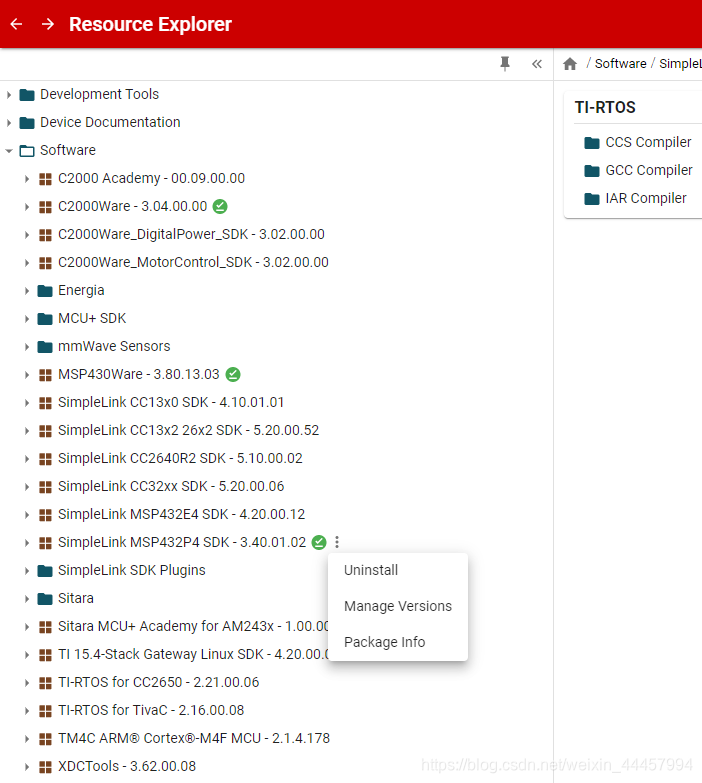
Task: Open the IAR Compiler folder link
Action: [646, 198]
